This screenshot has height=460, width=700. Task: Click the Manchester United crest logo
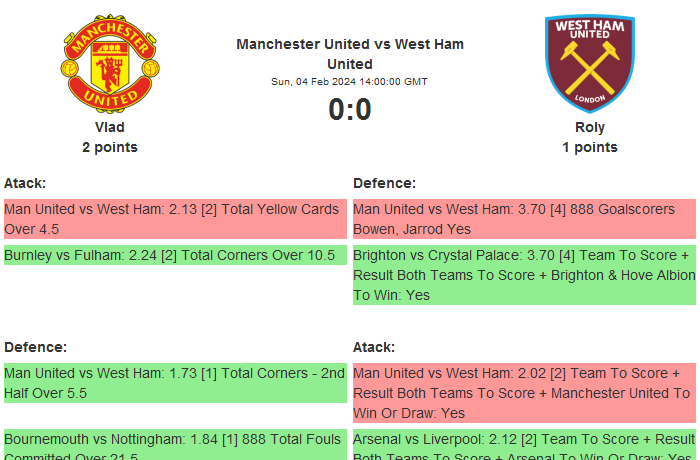click(x=109, y=64)
